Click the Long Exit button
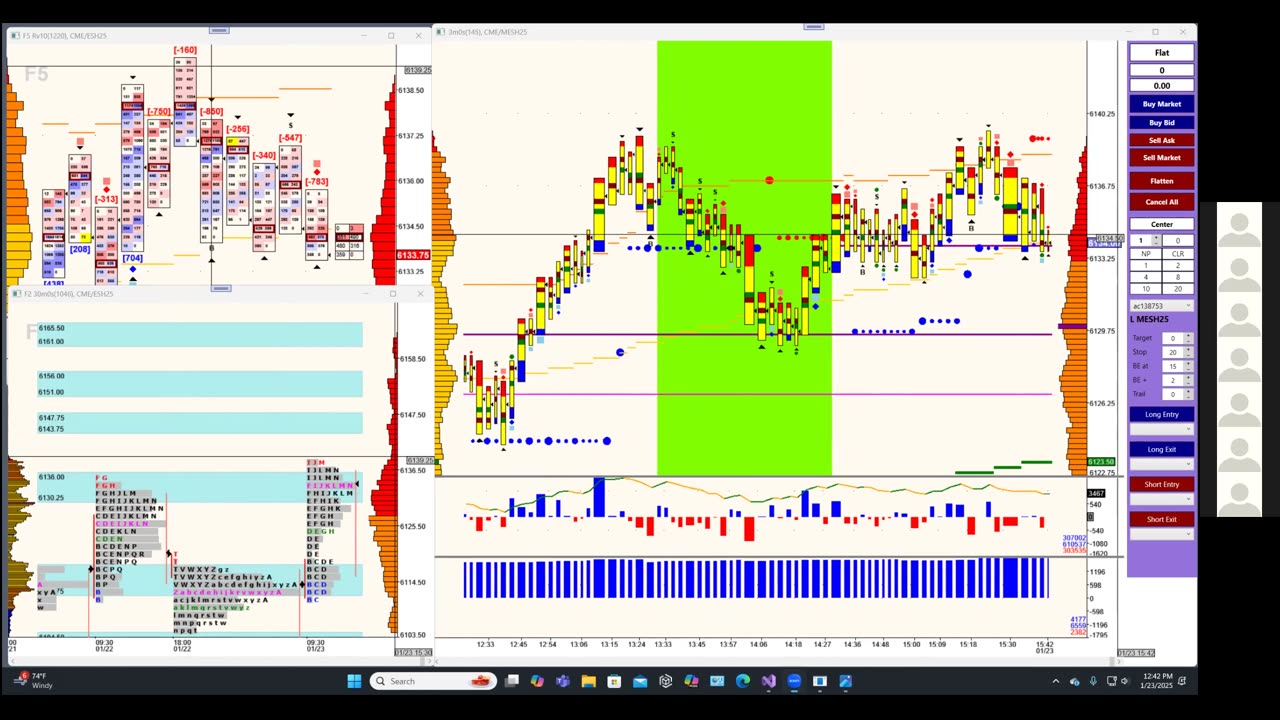Screen dimensions: 1280x720 tap(1161, 449)
